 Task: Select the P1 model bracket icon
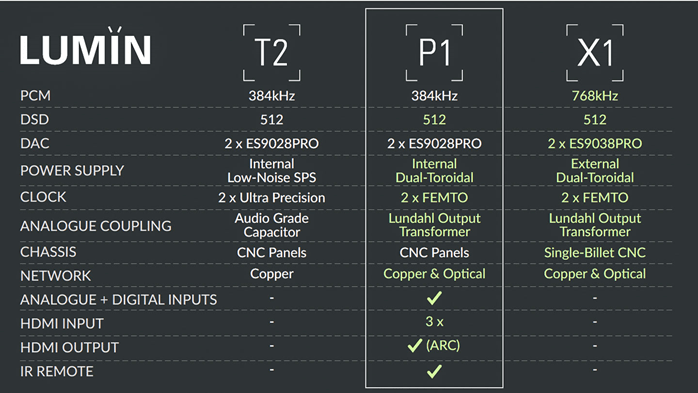pyautogui.click(x=434, y=53)
